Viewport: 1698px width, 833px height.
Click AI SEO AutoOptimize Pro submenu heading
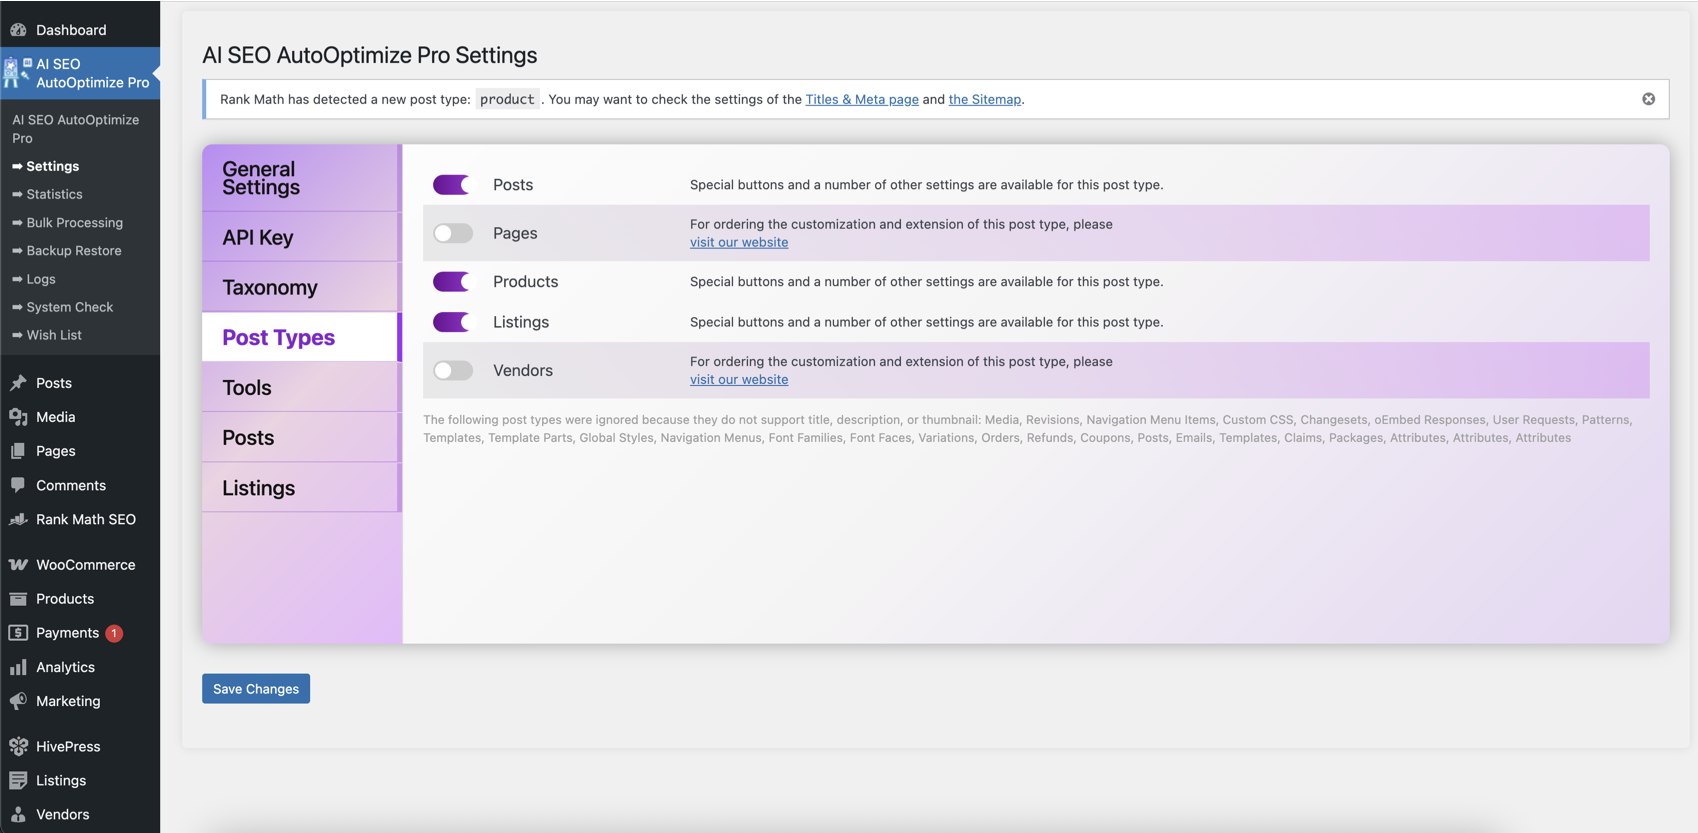tap(76, 129)
